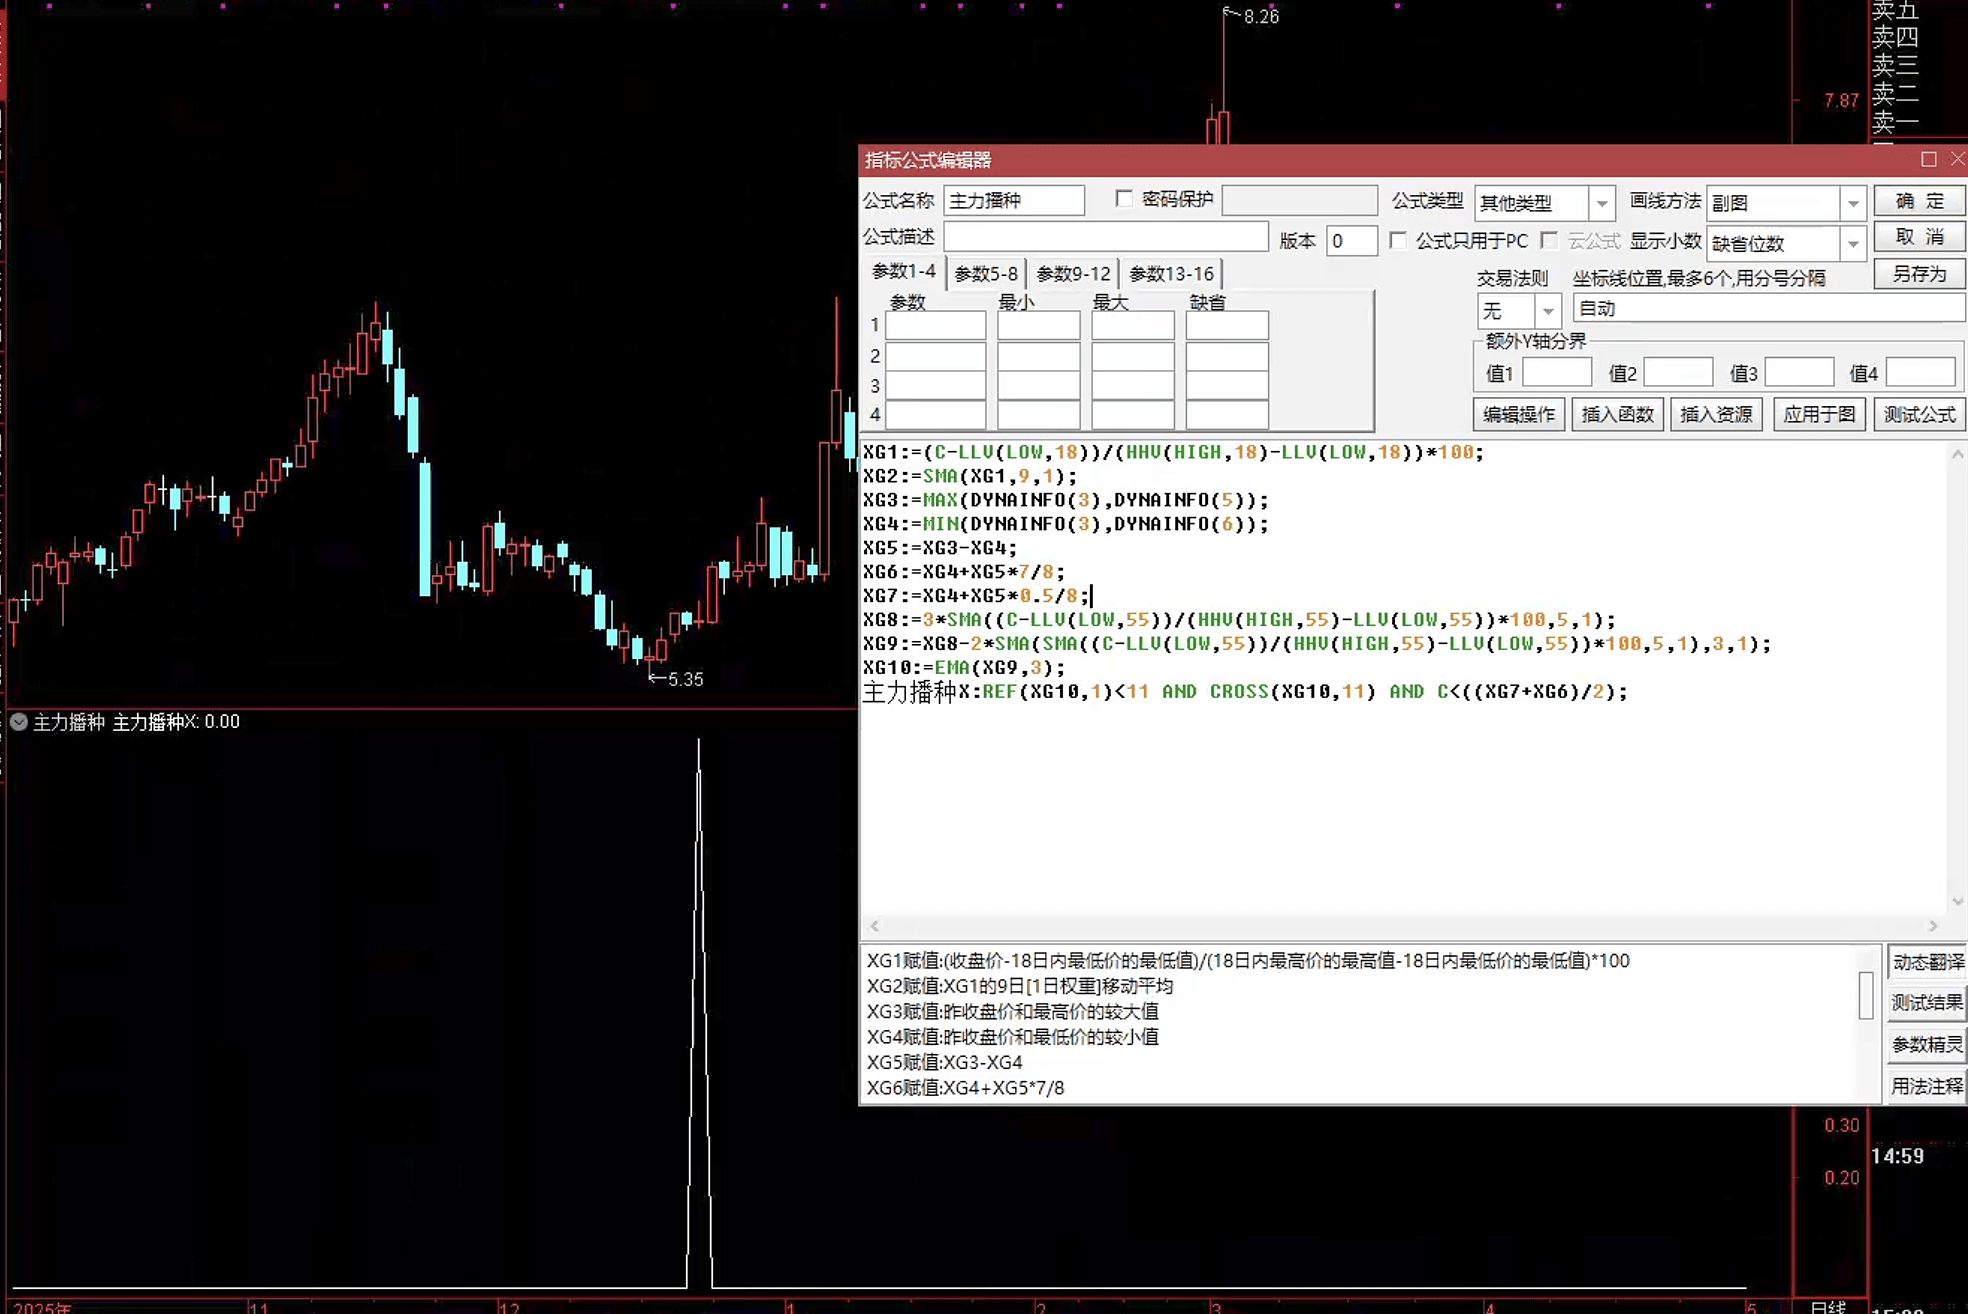Click the formula editor scroll right arrow
Viewport: 1968px width, 1314px height.
1933,926
